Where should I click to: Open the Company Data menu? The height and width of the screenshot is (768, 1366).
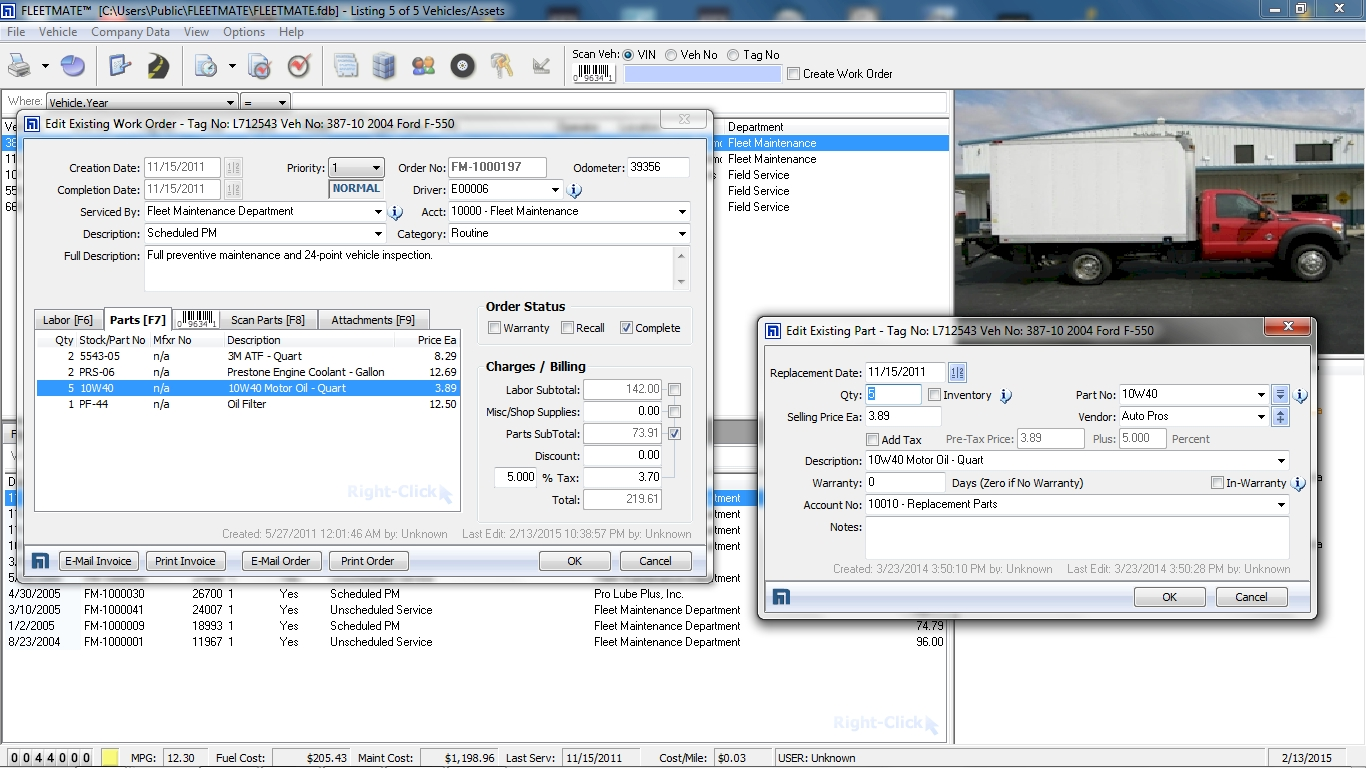(x=130, y=31)
